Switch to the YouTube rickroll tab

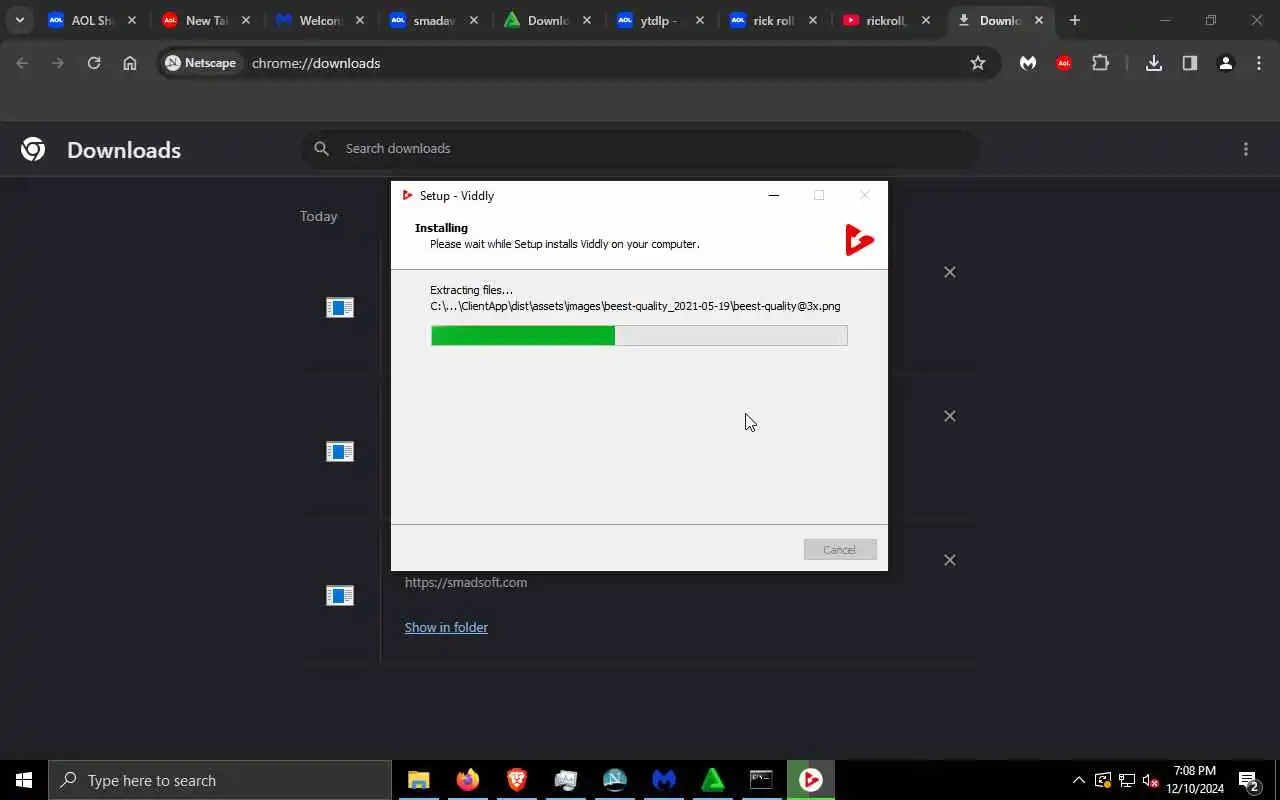coord(889,20)
